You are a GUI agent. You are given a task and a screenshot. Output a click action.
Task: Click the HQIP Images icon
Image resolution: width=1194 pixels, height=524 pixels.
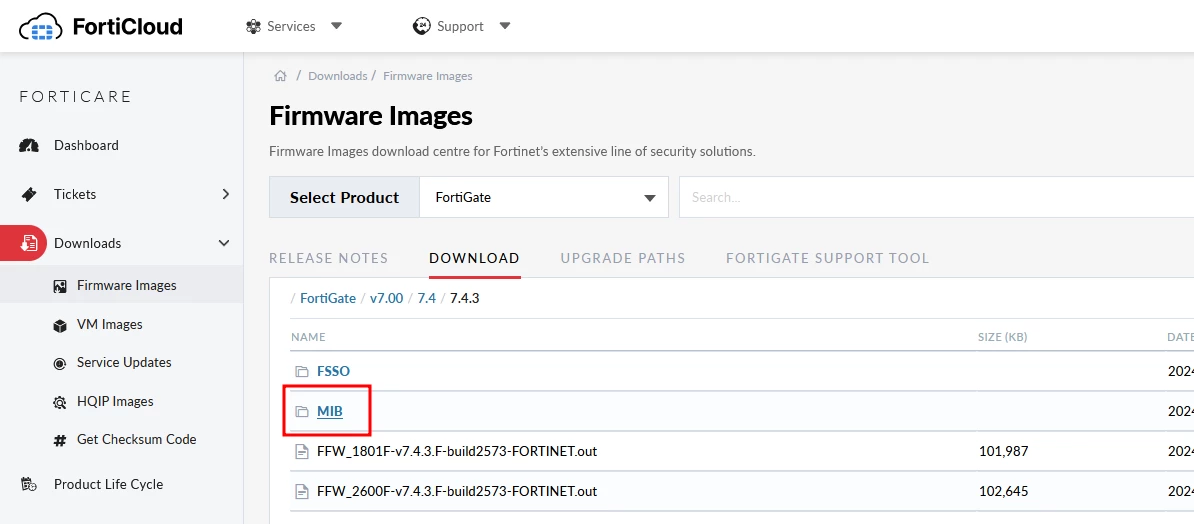point(60,402)
